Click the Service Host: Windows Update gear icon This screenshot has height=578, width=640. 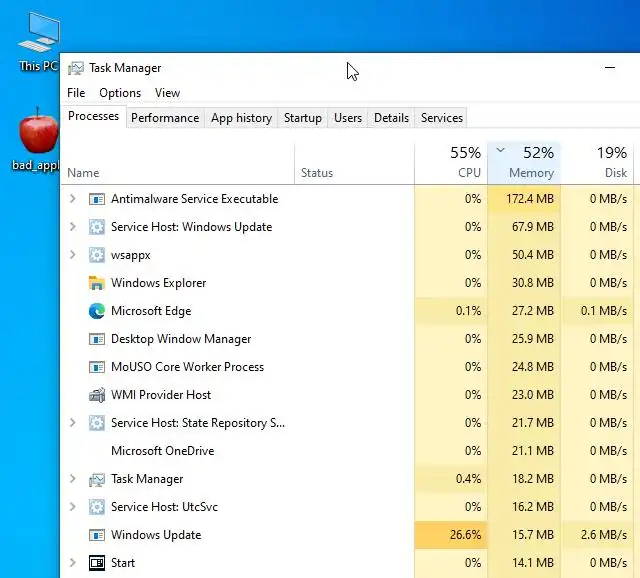point(97,227)
